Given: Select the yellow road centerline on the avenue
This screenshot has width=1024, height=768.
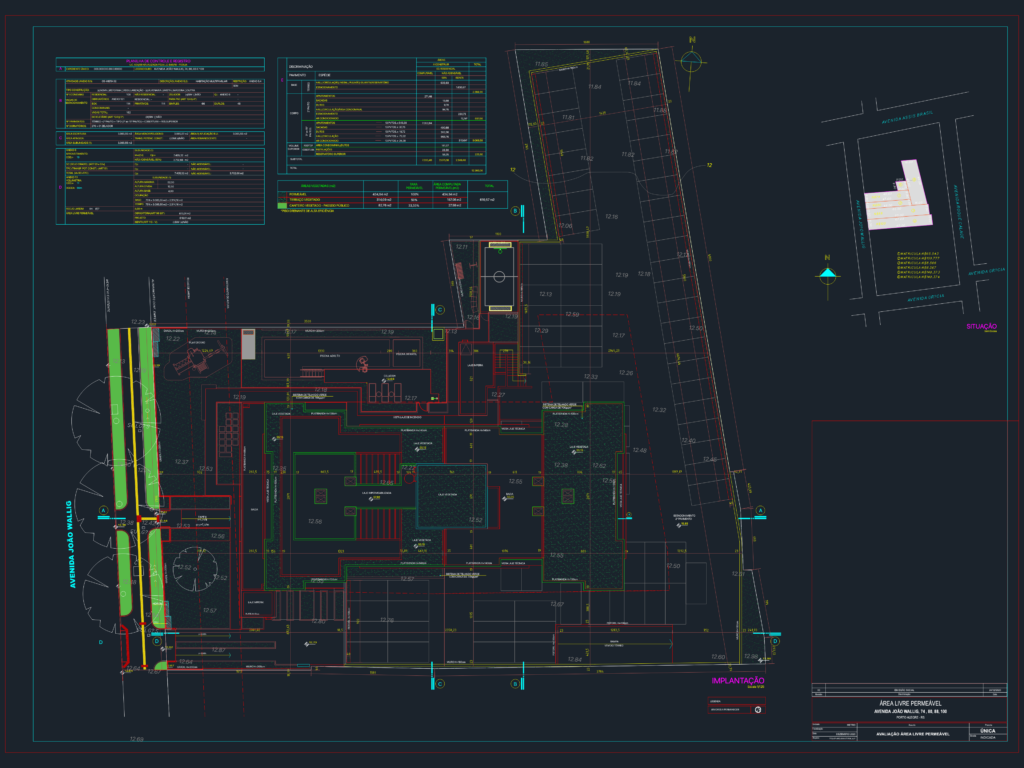Looking at the screenshot, I should tap(136, 496).
